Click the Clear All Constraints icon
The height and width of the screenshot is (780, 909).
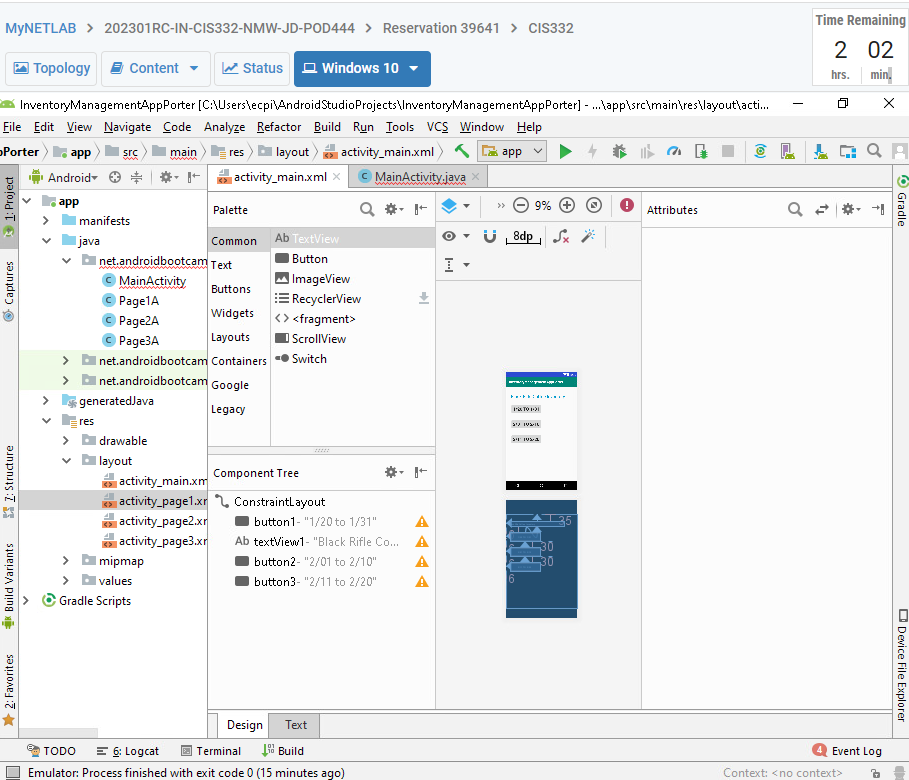(x=561, y=236)
